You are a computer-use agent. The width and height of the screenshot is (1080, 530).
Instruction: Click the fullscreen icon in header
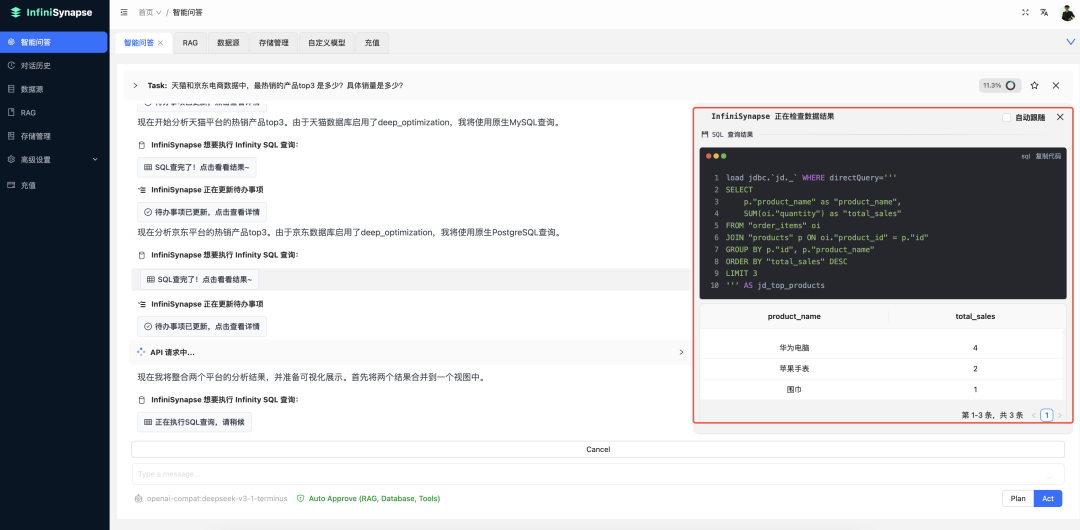point(1025,12)
